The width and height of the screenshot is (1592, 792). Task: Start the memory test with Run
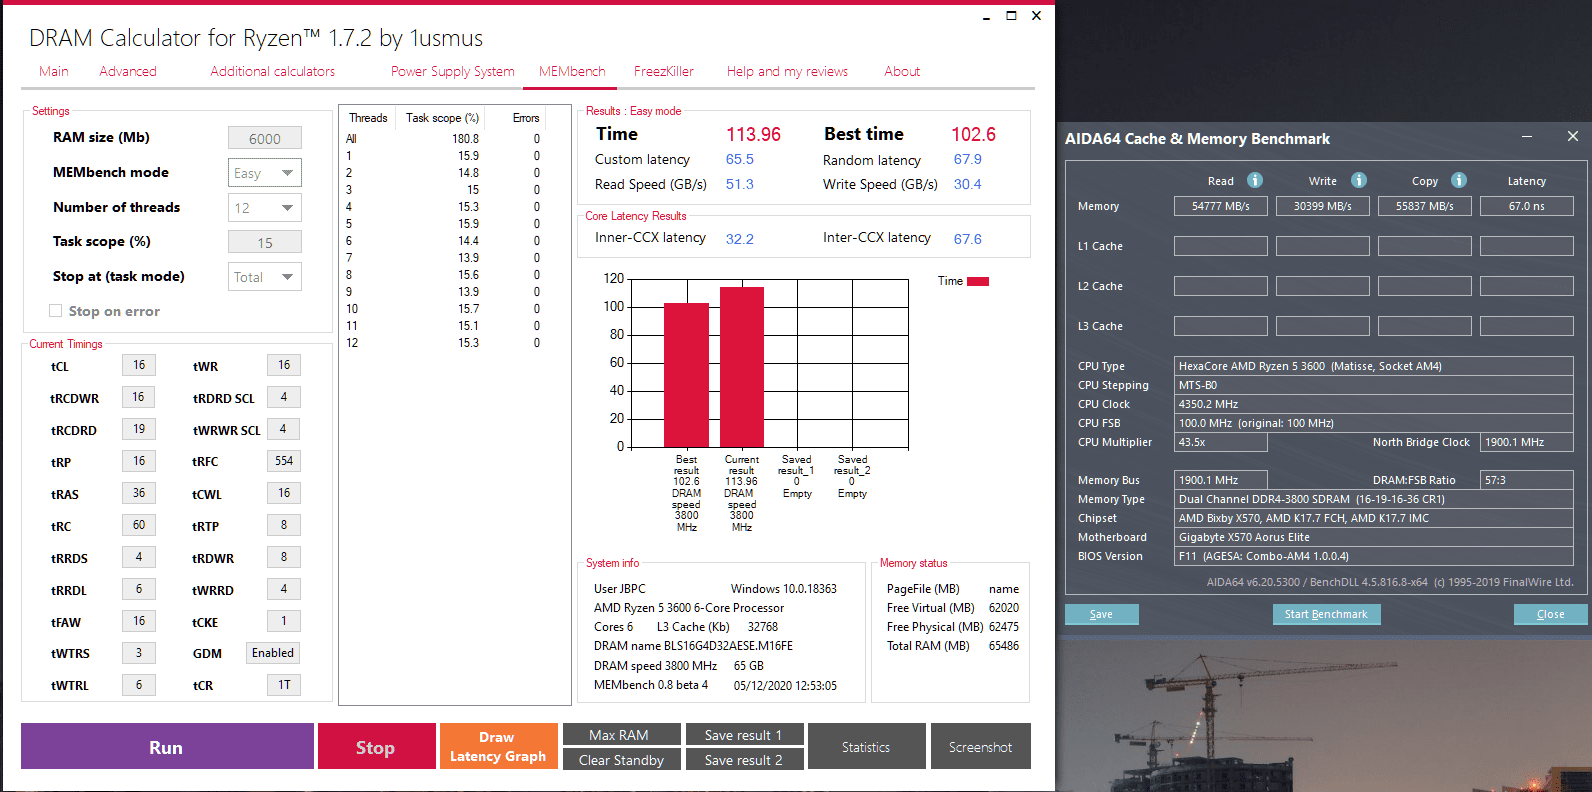[167, 747]
